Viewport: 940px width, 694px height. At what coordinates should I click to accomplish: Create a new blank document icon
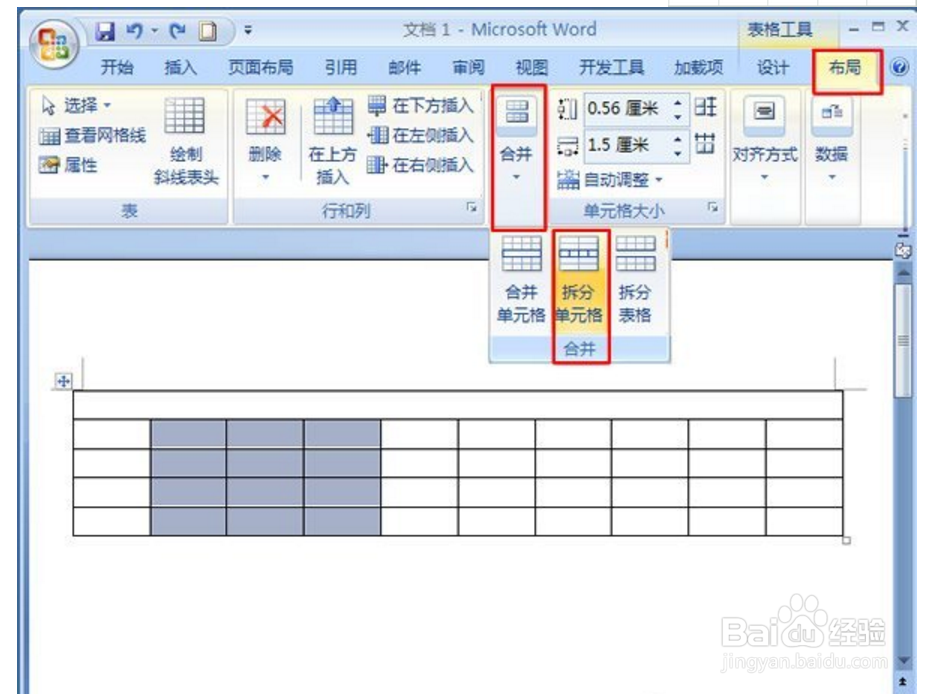[208, 31]
